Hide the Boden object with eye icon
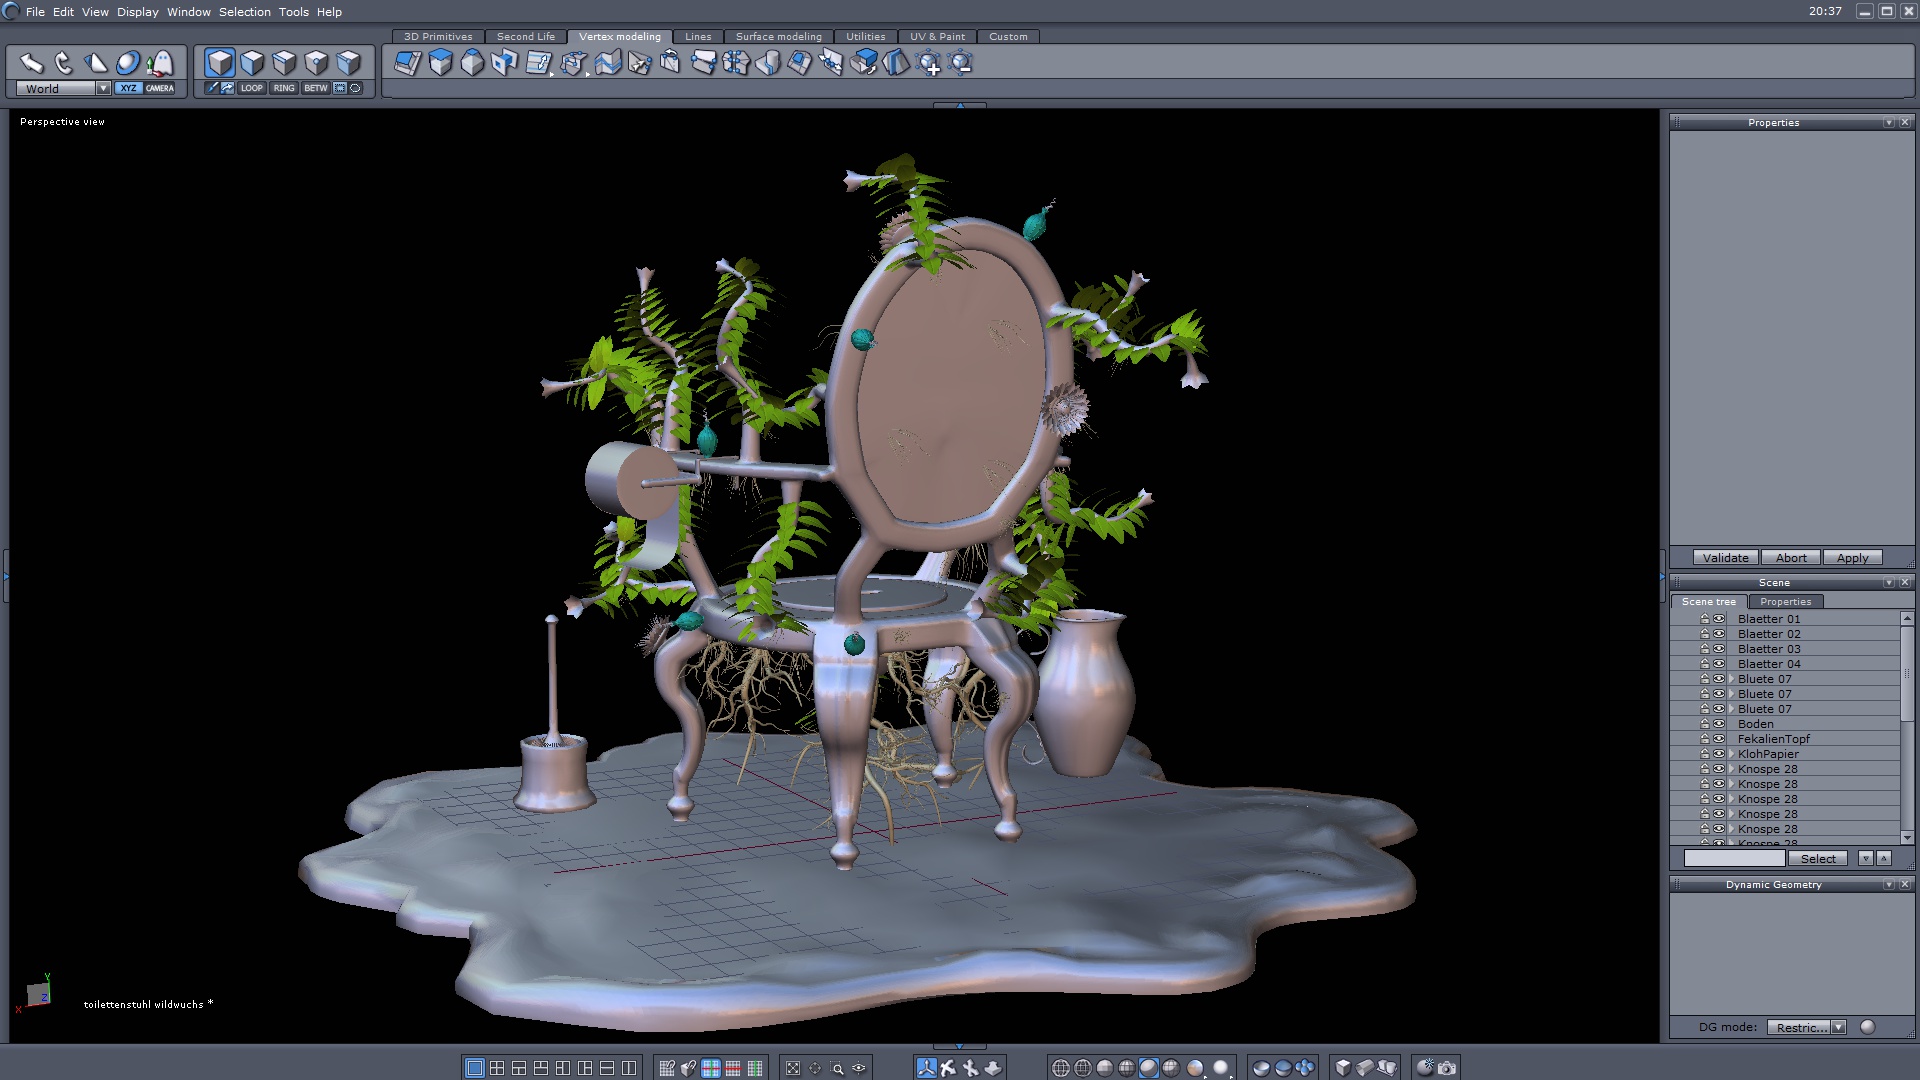This screenshot has height=1080, width=1920. [1719, 724]
